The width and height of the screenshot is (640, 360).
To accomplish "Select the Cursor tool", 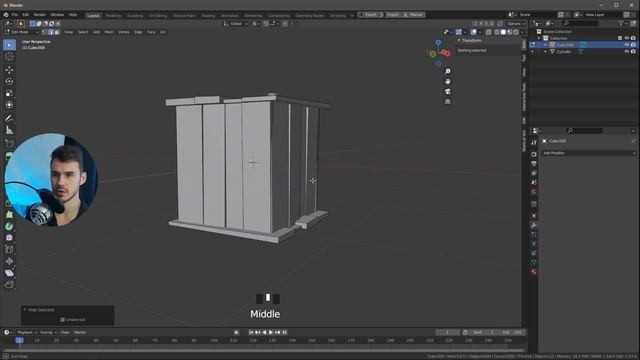I will pos(9,57).
